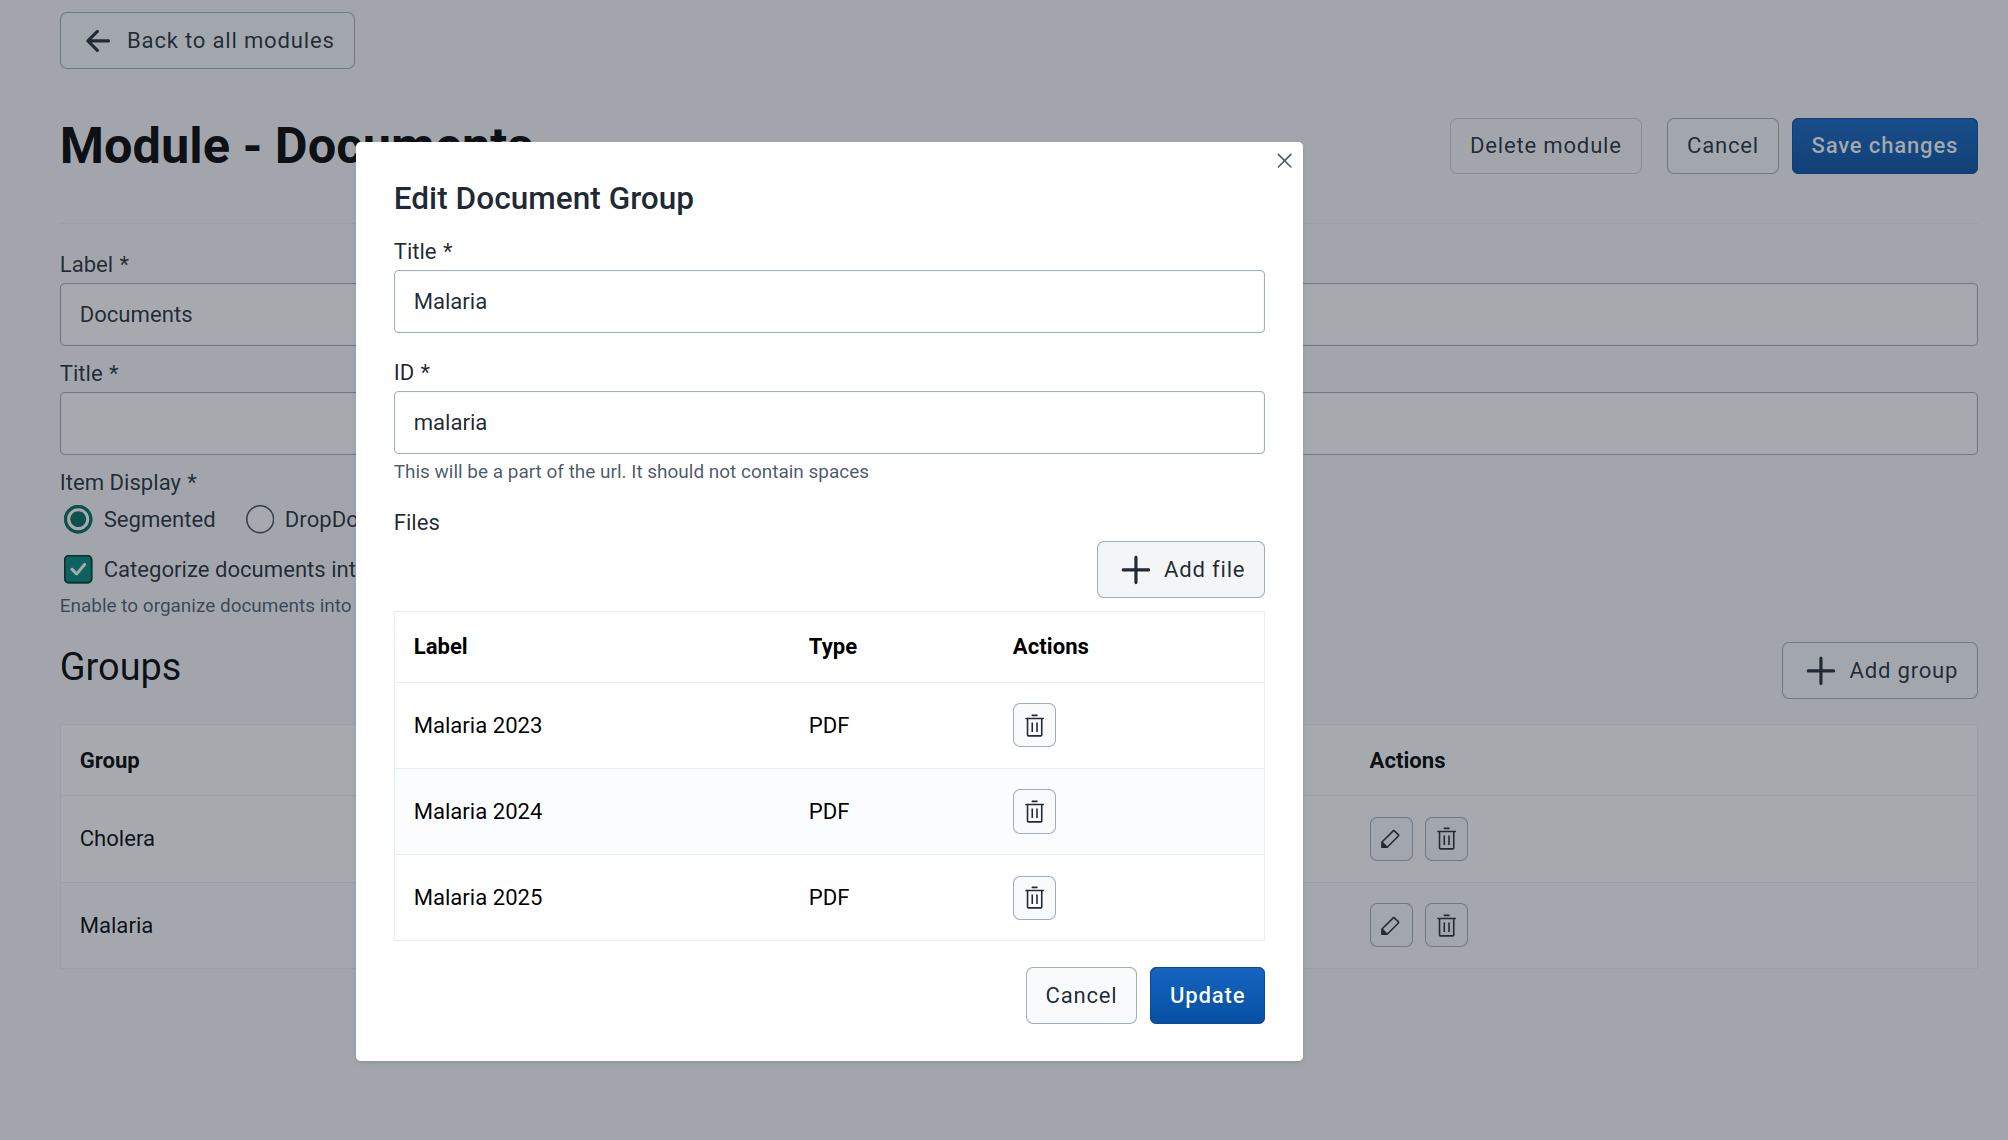Click the Actions header in files table

(x=1050, y=646)
